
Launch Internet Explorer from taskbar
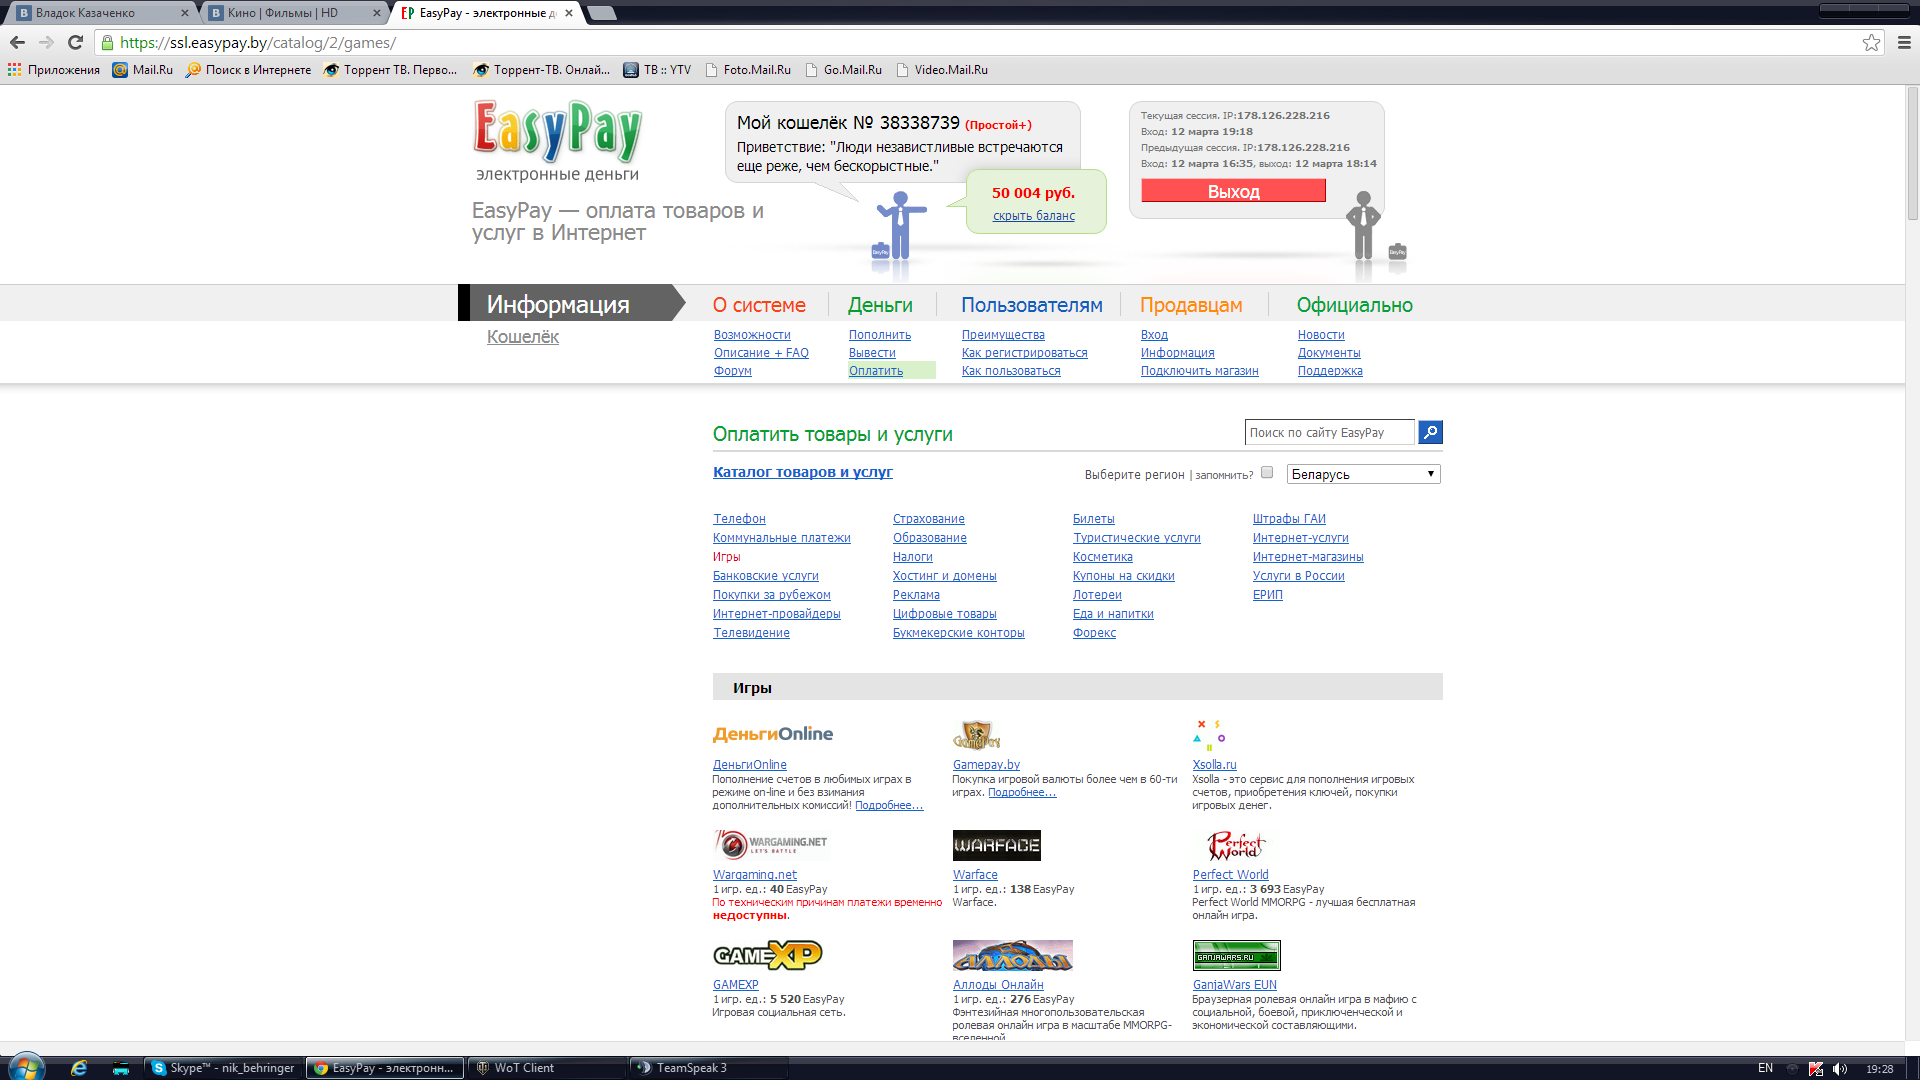(x=78, y=1068)
